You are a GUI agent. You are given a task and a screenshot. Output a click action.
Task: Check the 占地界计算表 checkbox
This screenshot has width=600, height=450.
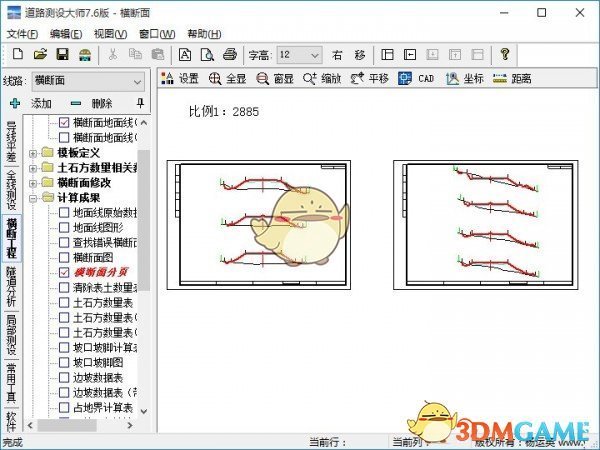coord(64,408)
